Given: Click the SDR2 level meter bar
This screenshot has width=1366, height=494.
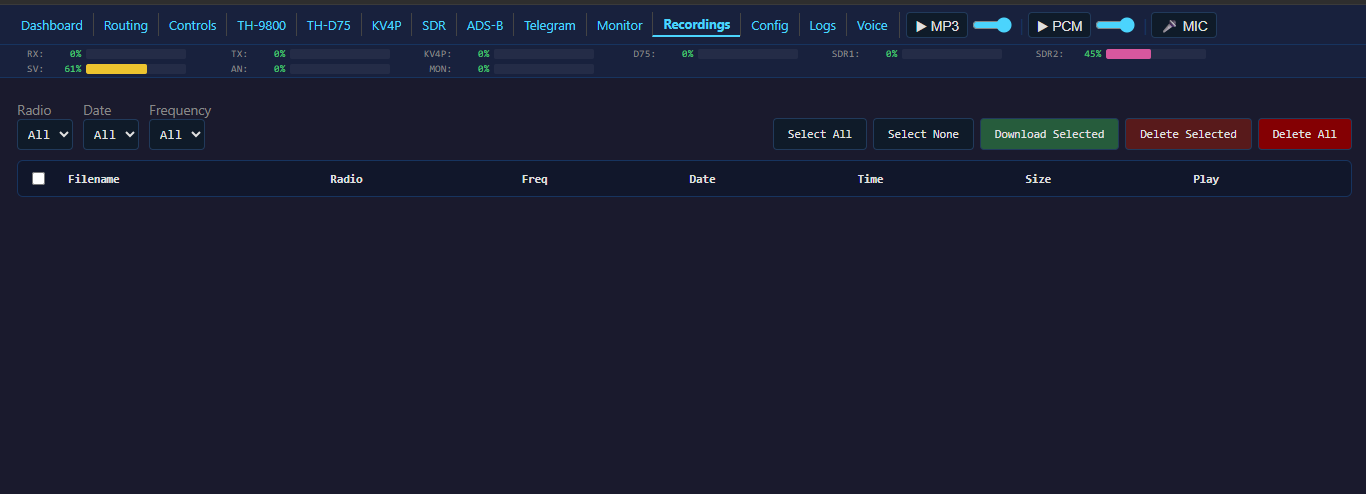Looking at the screenshot, I should tap(1156, 54).
